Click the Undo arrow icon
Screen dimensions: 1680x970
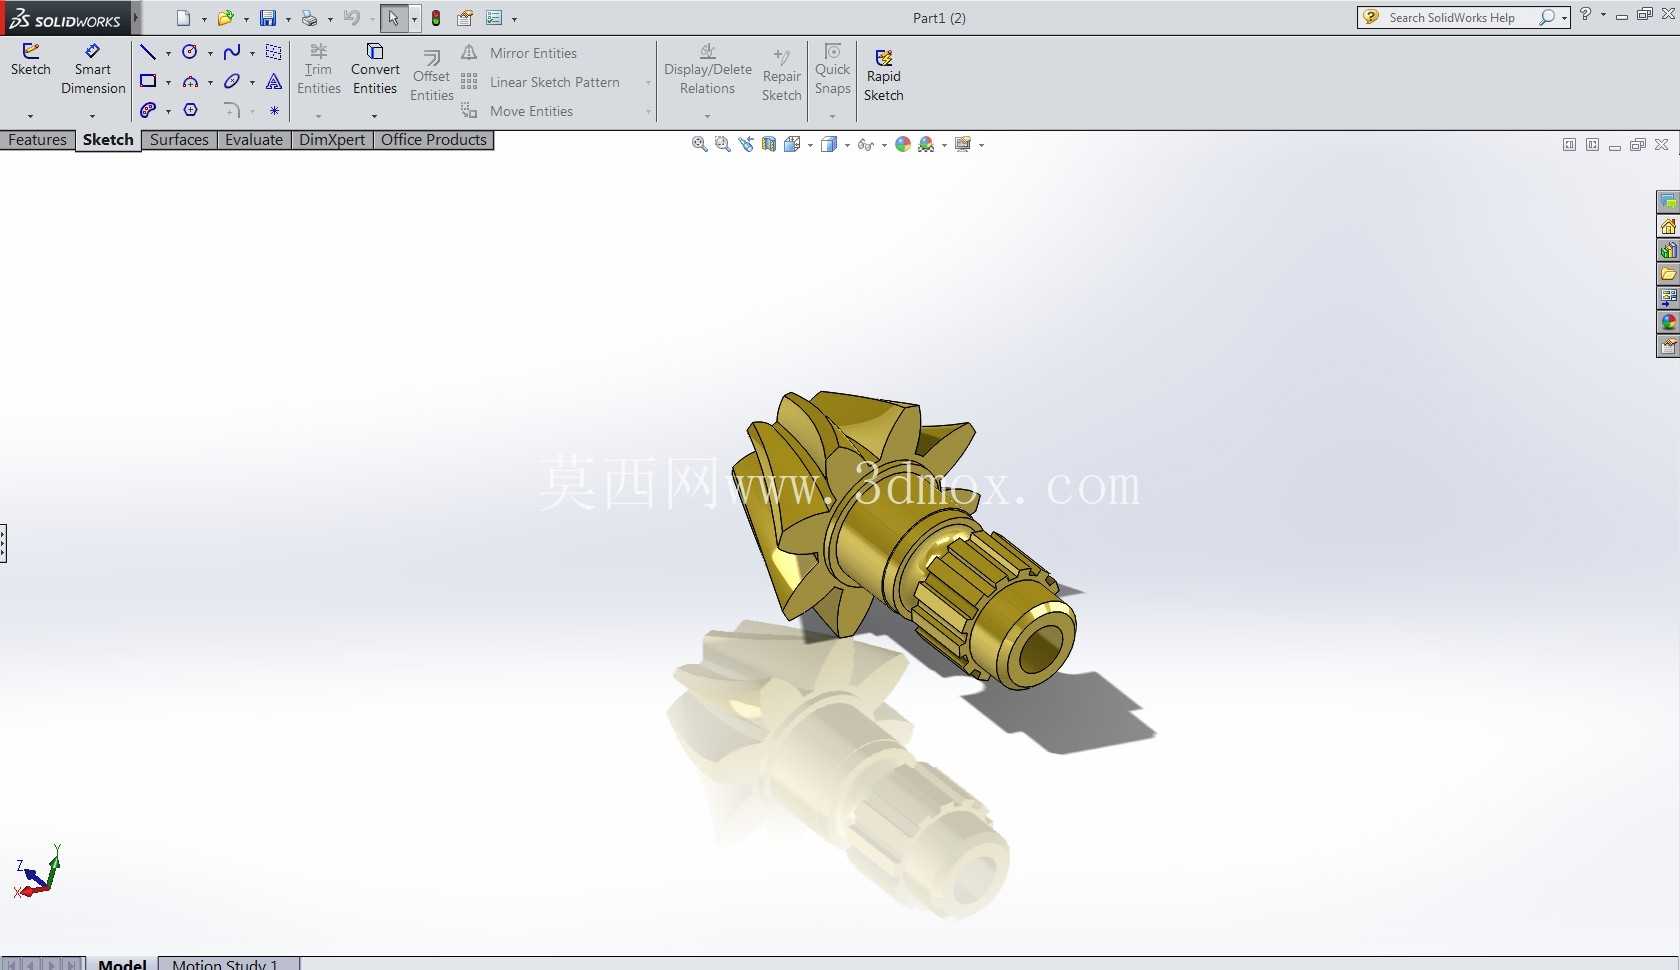coord(351,18)
